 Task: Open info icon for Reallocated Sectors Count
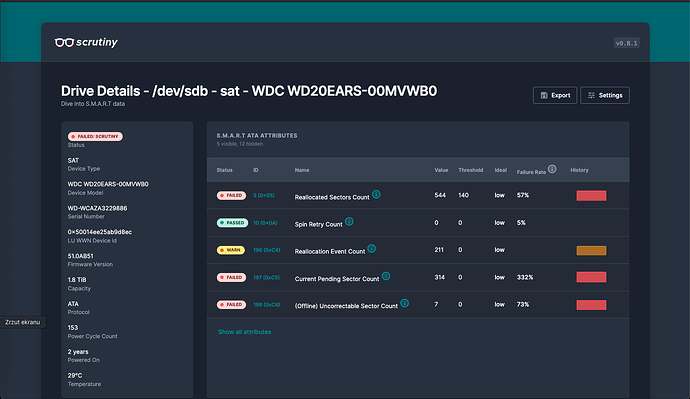pos(376,194)
